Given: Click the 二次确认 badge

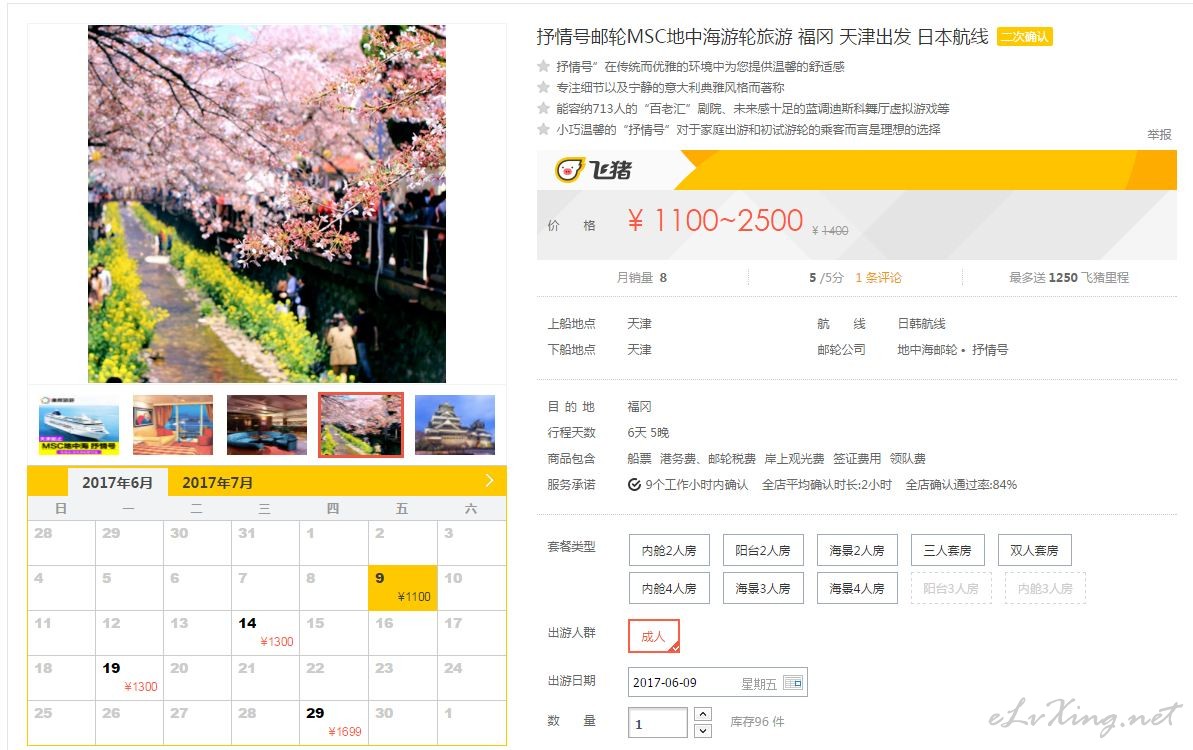Looking at the screenshot, I should [x=1024, y=37].
